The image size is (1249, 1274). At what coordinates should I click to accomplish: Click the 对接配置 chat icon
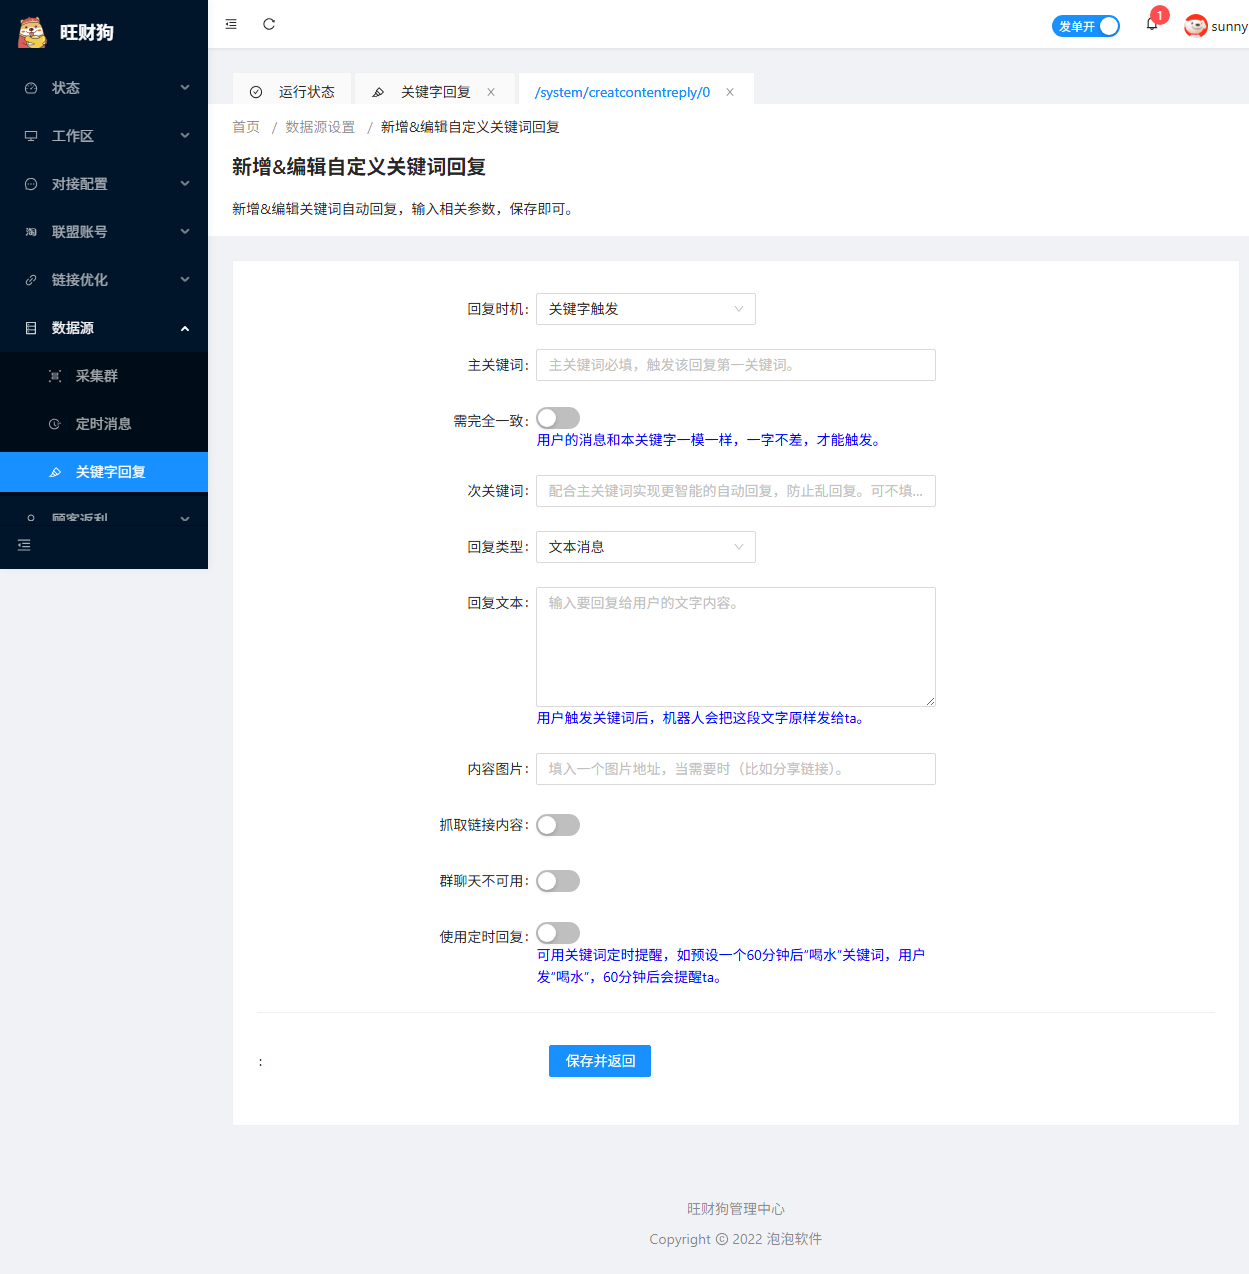(31, 184)
